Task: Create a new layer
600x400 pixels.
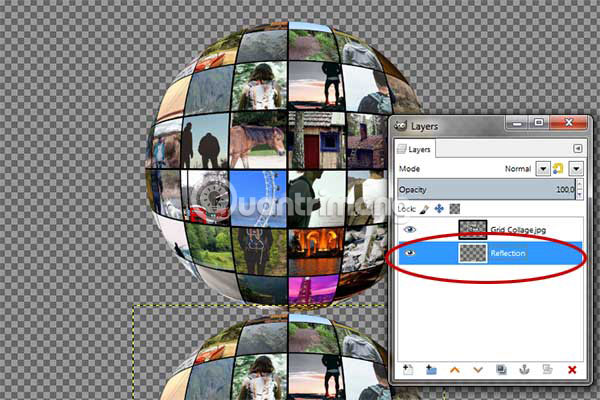Action: coord(408,369)
